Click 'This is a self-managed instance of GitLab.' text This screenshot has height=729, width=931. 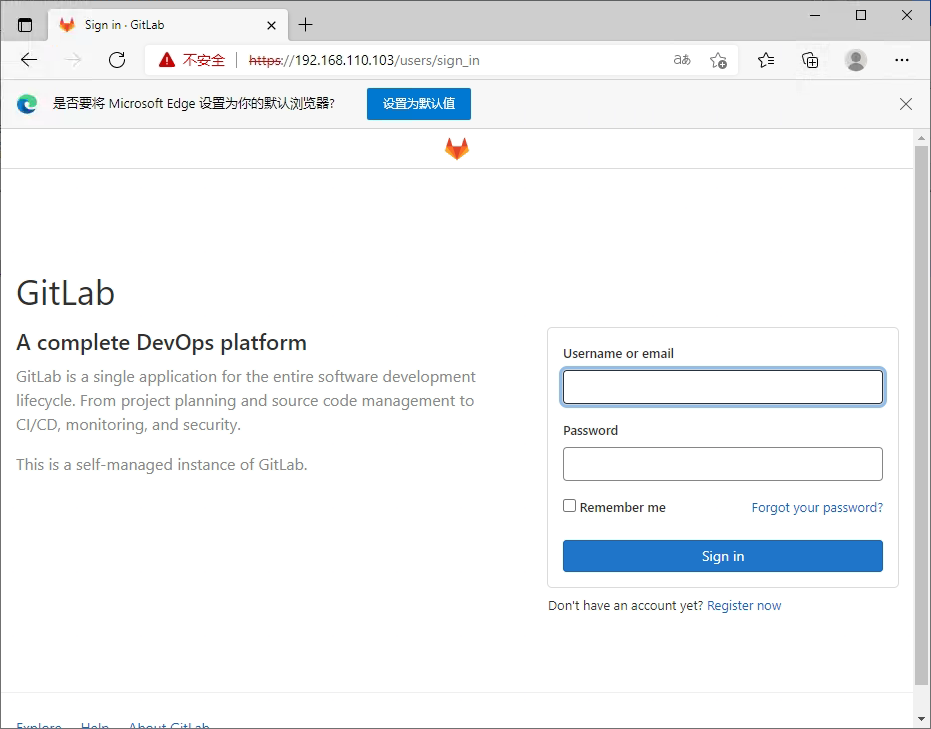[x=162, y=464]
